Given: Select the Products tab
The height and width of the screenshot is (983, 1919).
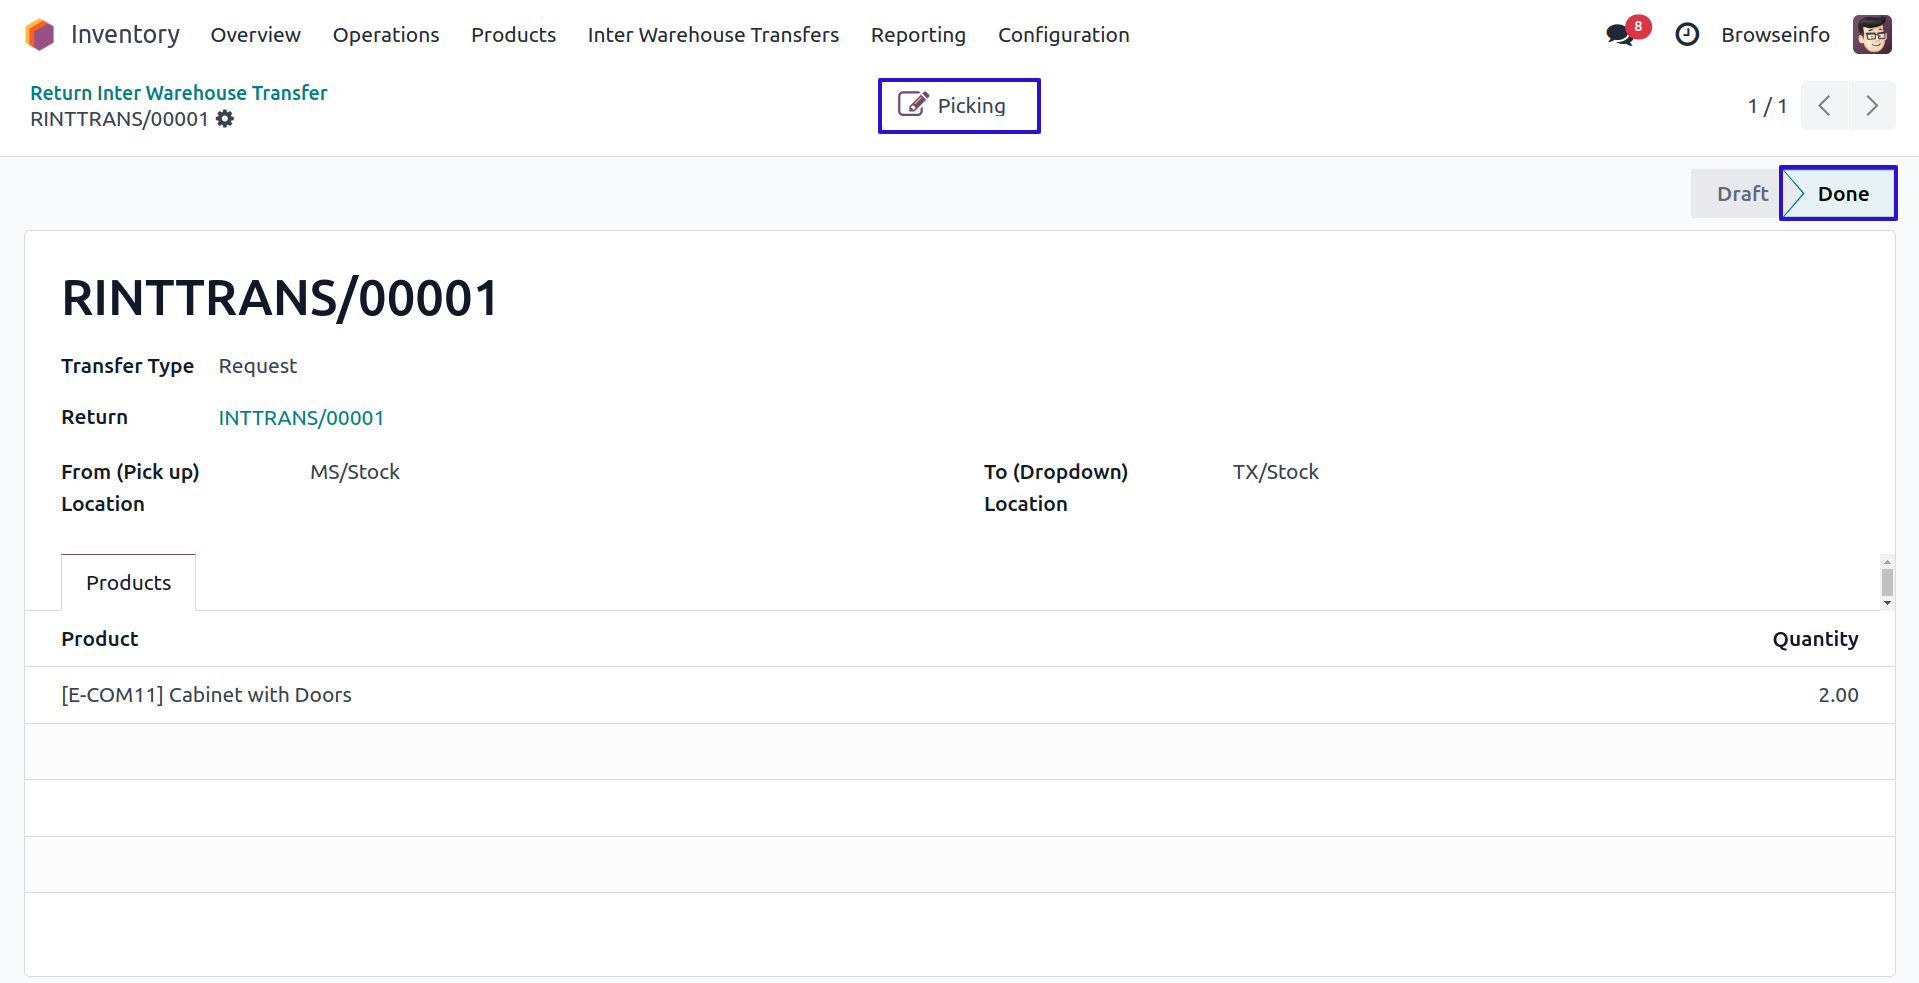Looking at the screenshot, I should pyautogui.click(x=128, y=583).
